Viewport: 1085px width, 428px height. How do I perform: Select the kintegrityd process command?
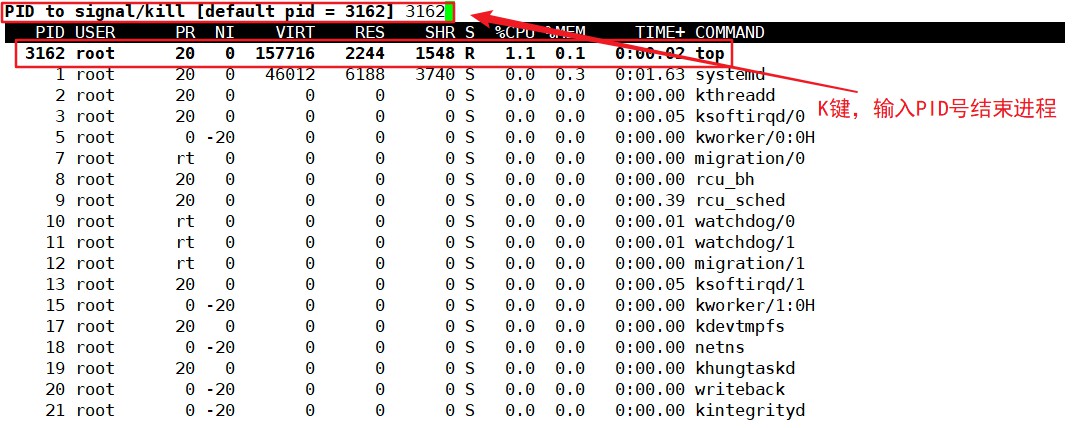pos(750,411)
